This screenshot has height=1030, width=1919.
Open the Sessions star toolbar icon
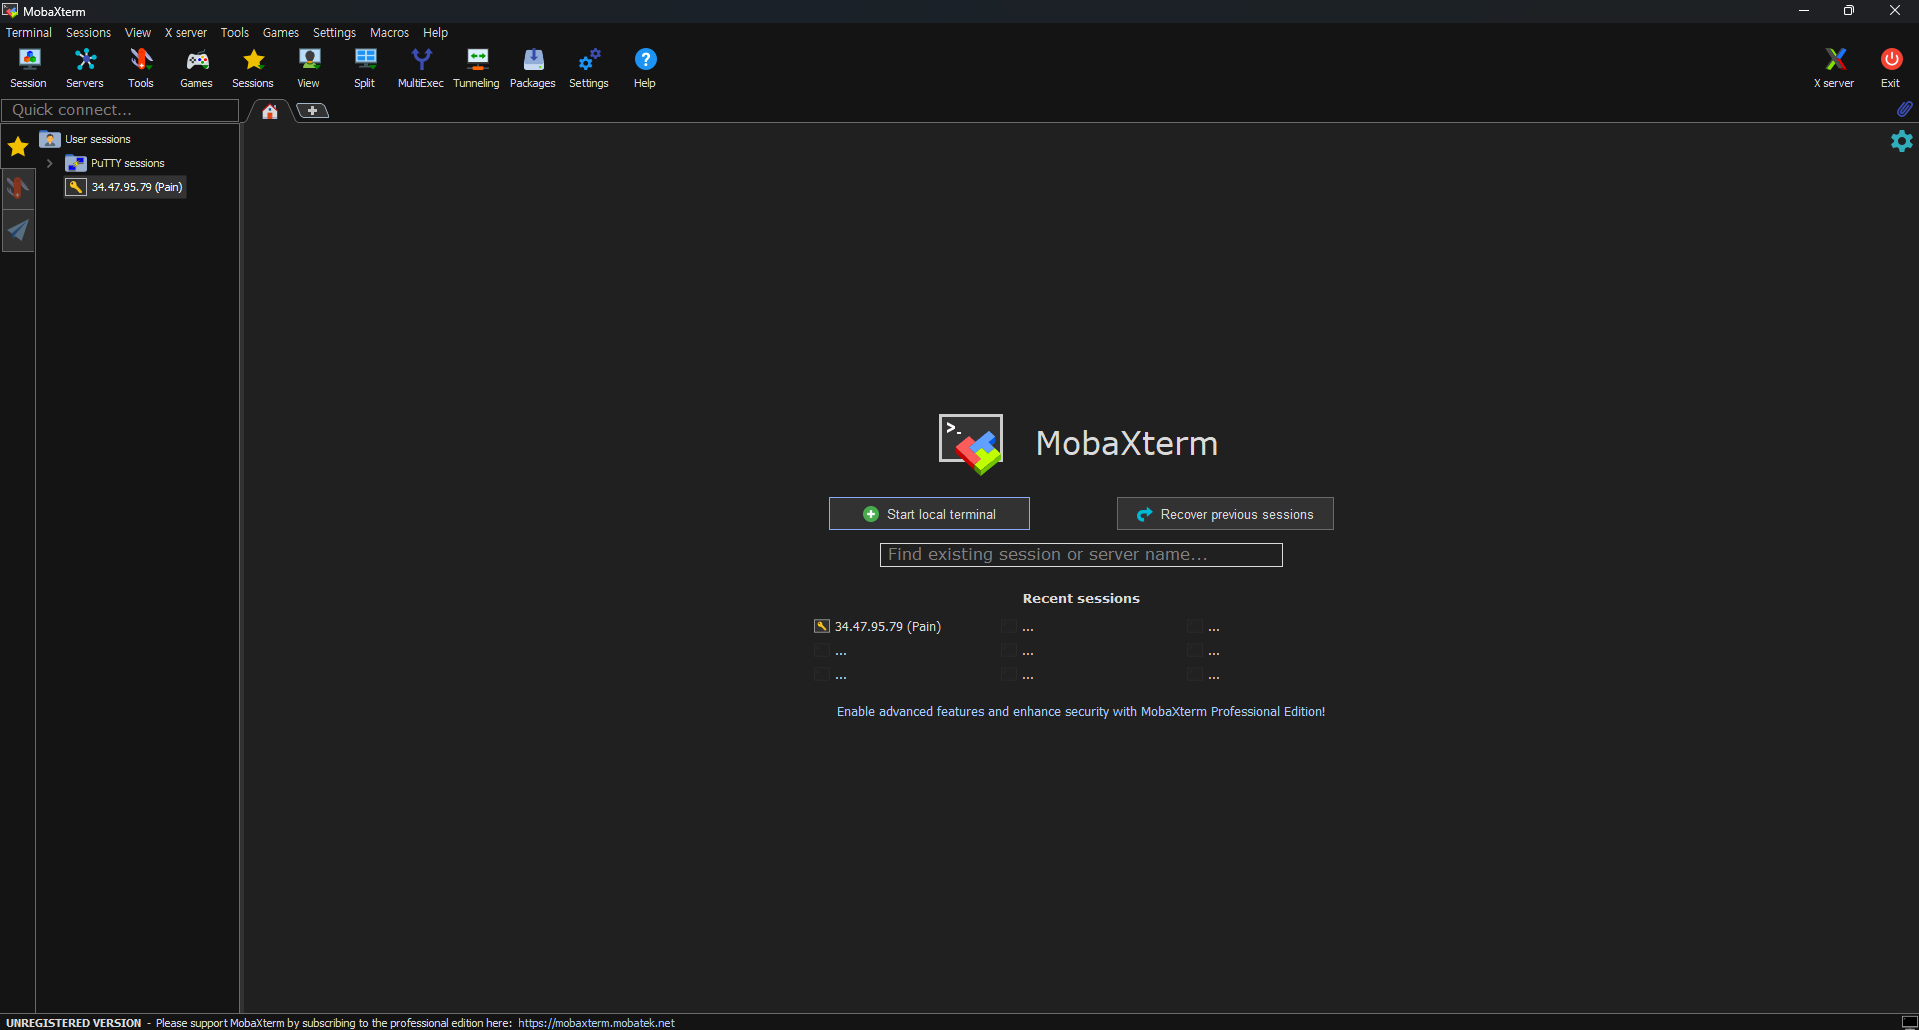click(253, 68)
